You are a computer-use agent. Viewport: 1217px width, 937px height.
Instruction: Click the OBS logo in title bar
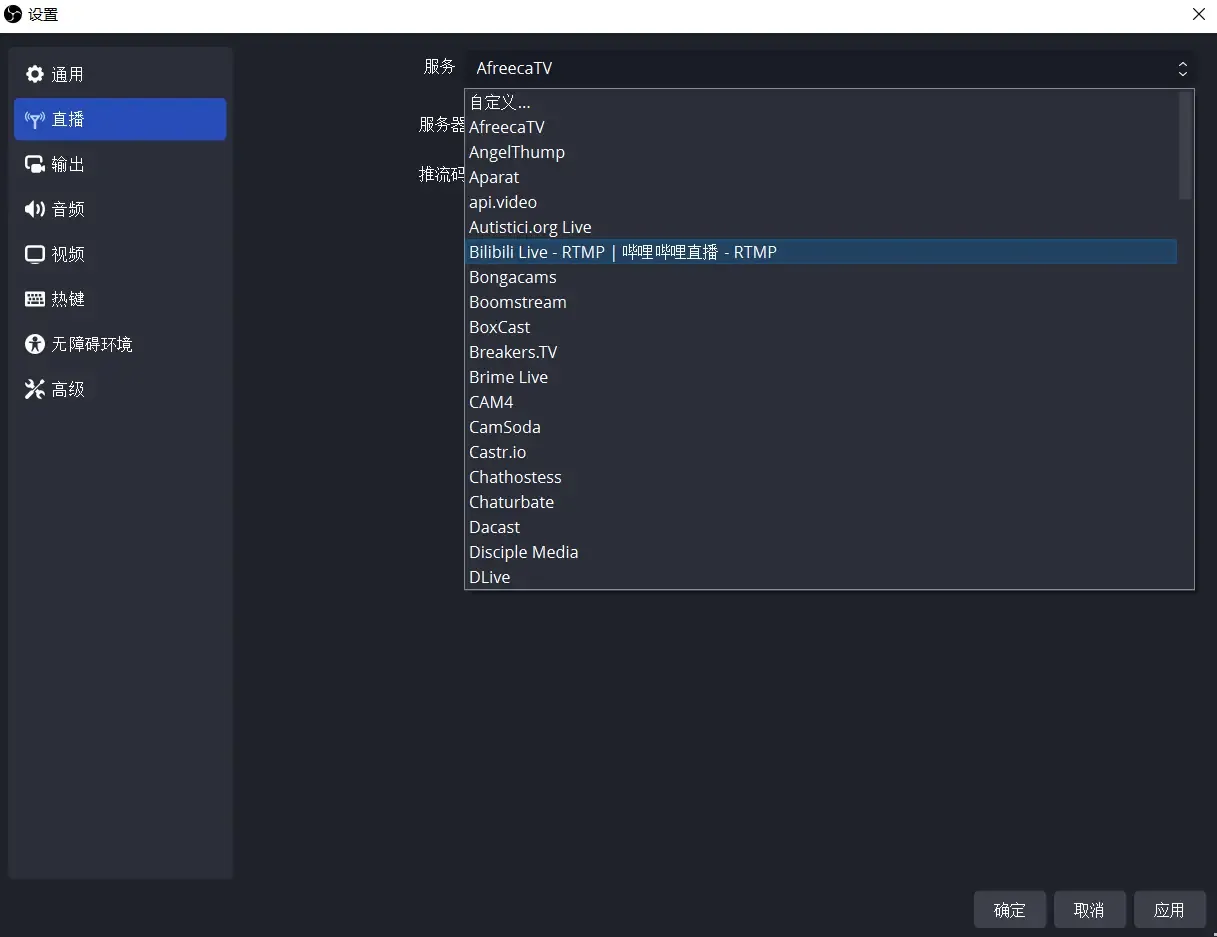click(13, 14)
